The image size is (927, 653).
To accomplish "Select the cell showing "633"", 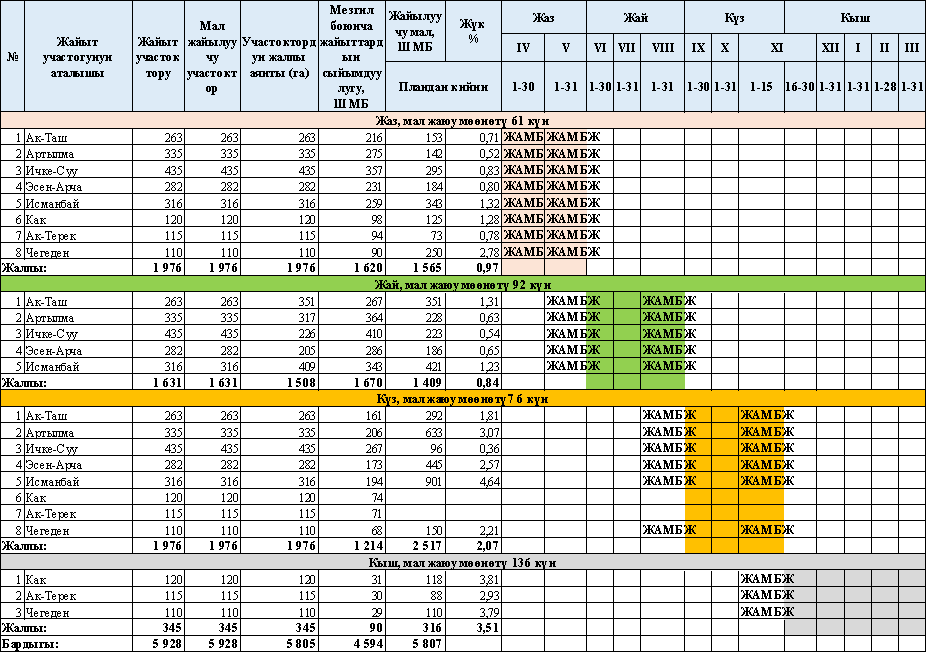I will tap(415, 432).
